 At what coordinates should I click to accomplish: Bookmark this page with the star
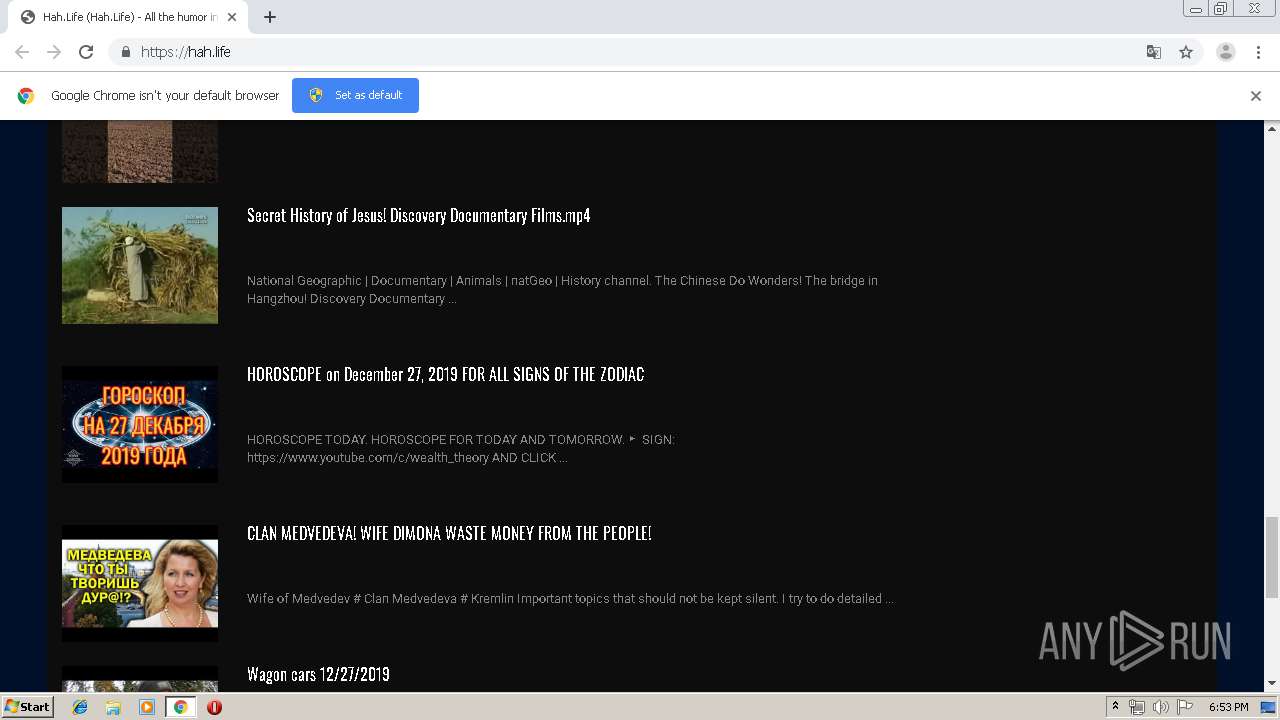pos(1186,52)
